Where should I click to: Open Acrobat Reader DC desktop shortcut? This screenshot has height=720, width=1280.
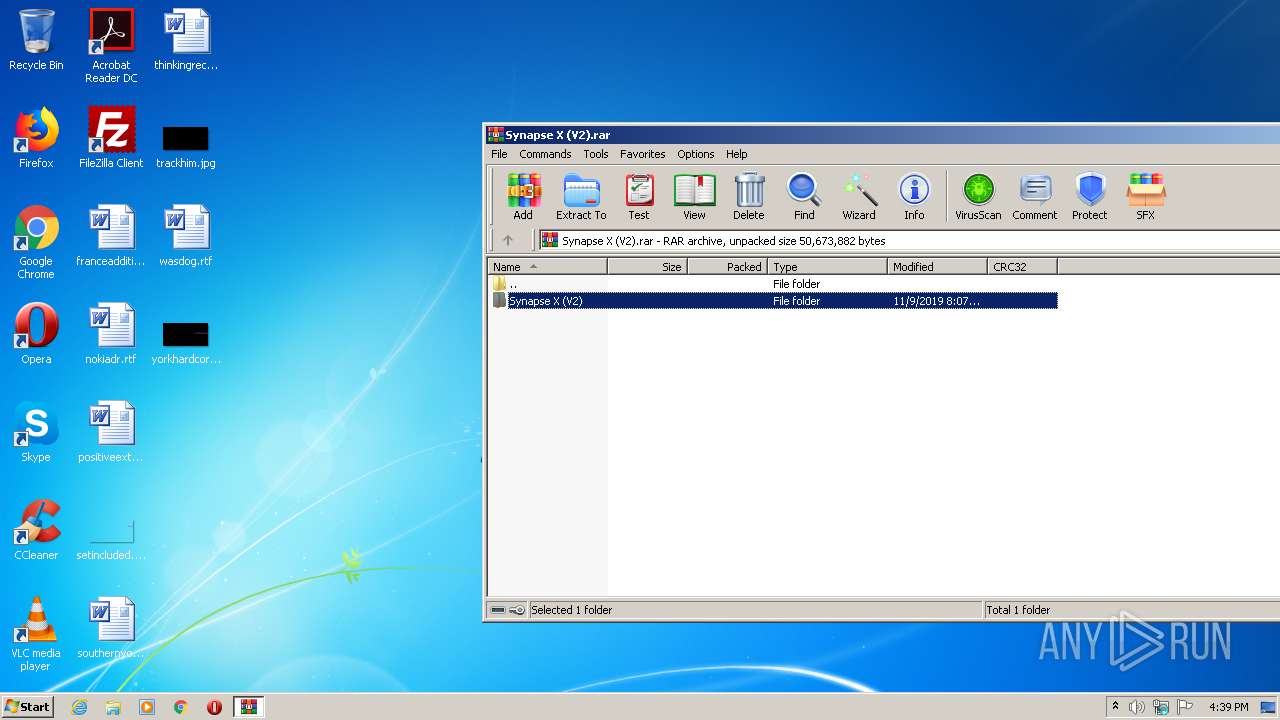click(111, 46)
